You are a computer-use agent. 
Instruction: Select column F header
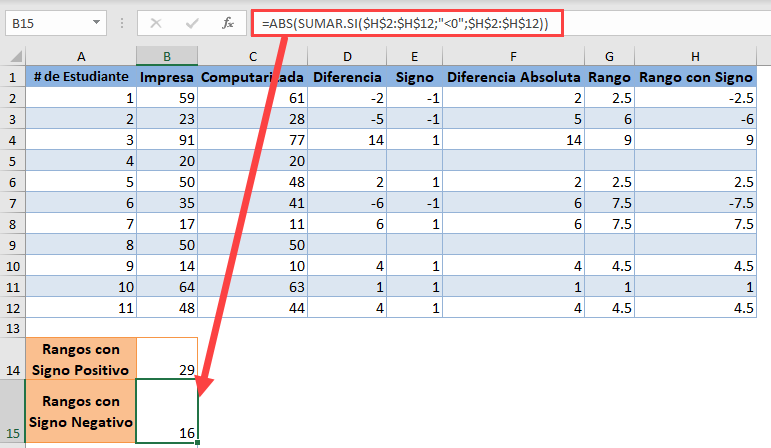(513, 56)
